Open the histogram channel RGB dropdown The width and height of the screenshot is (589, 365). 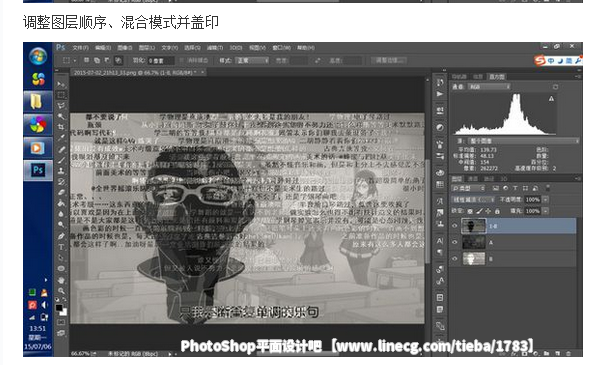pos(489,87)
